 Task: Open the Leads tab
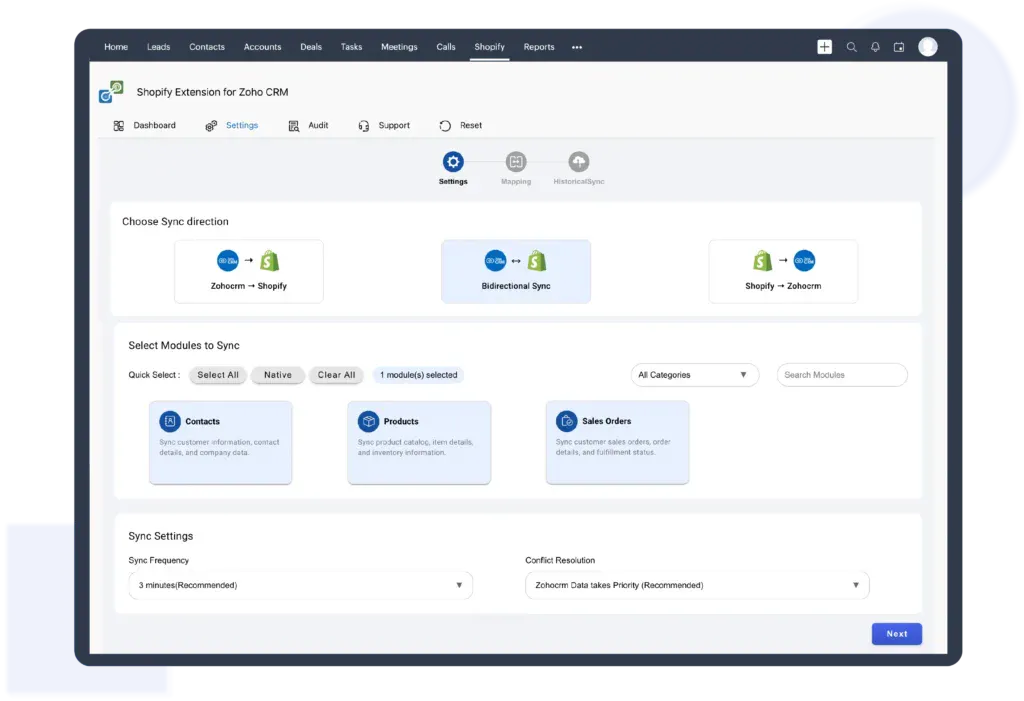pos(159,47)
